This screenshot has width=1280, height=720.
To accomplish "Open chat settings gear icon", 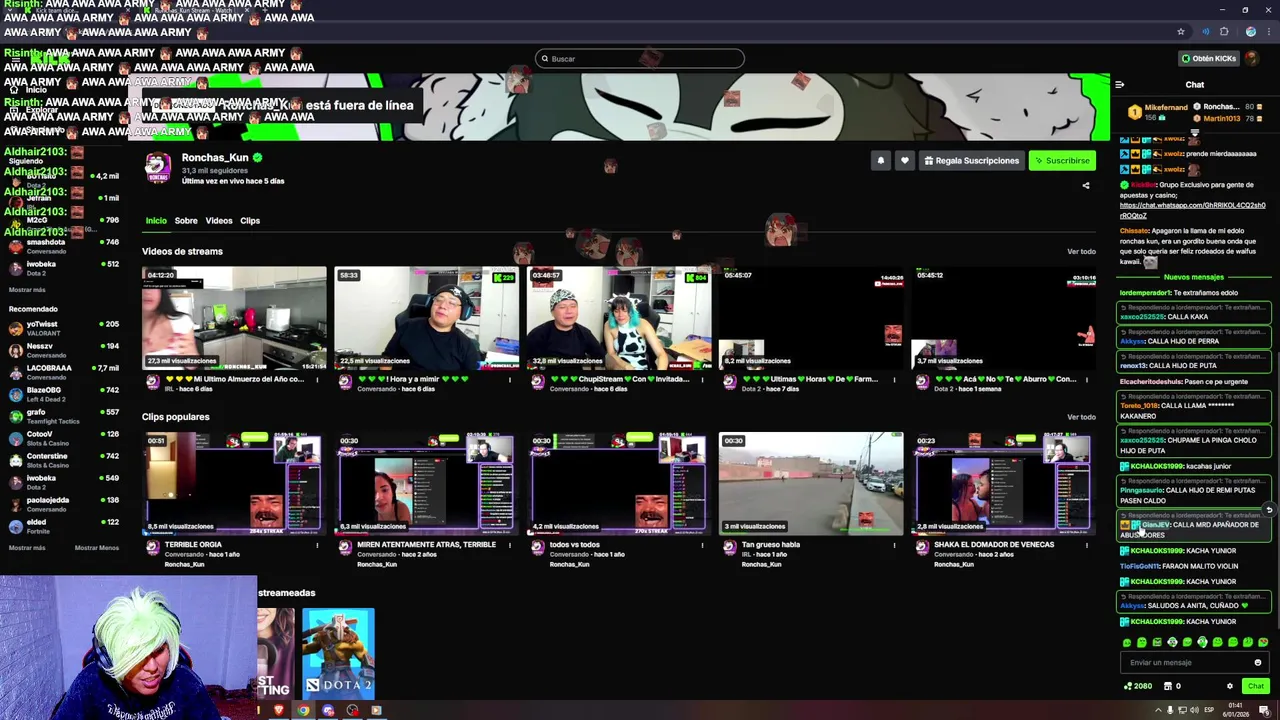I will pyautogui.click(x=1230, y=686).
